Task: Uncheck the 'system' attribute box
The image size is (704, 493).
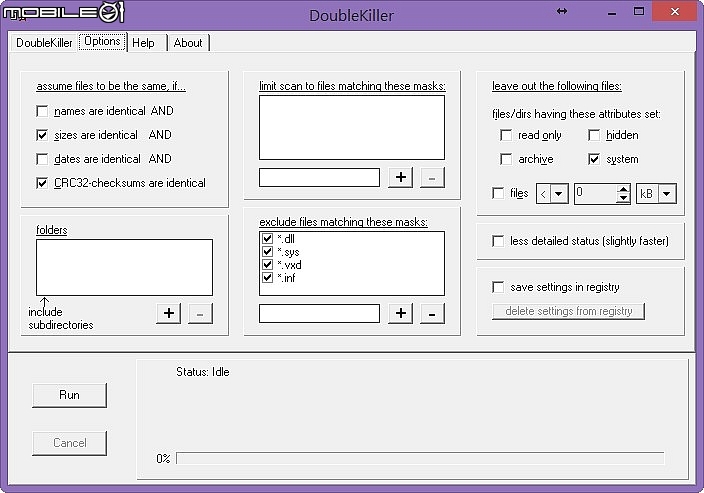Action: pos(594,159)
